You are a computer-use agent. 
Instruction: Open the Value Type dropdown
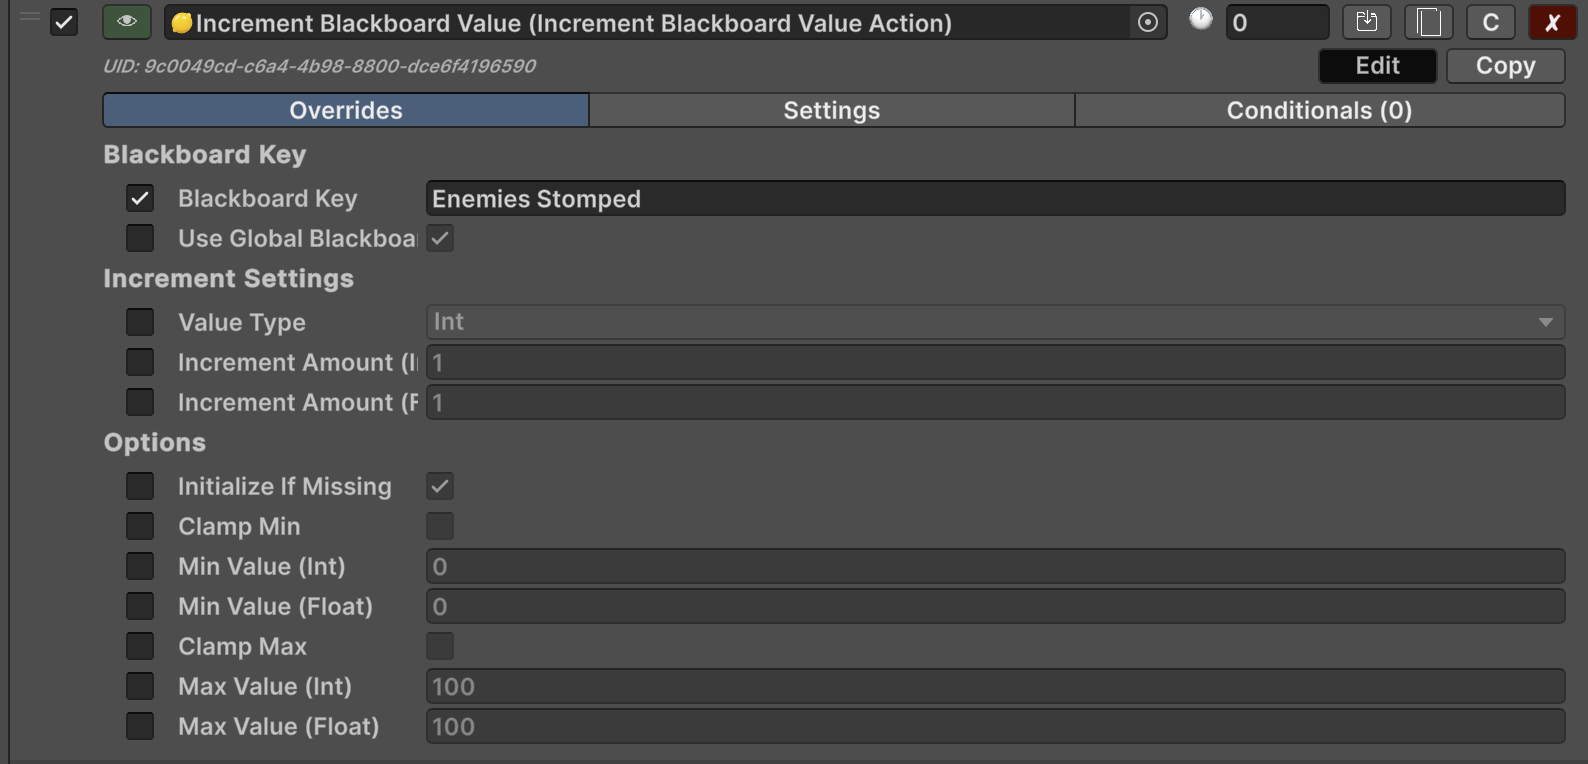click(994, 322)
